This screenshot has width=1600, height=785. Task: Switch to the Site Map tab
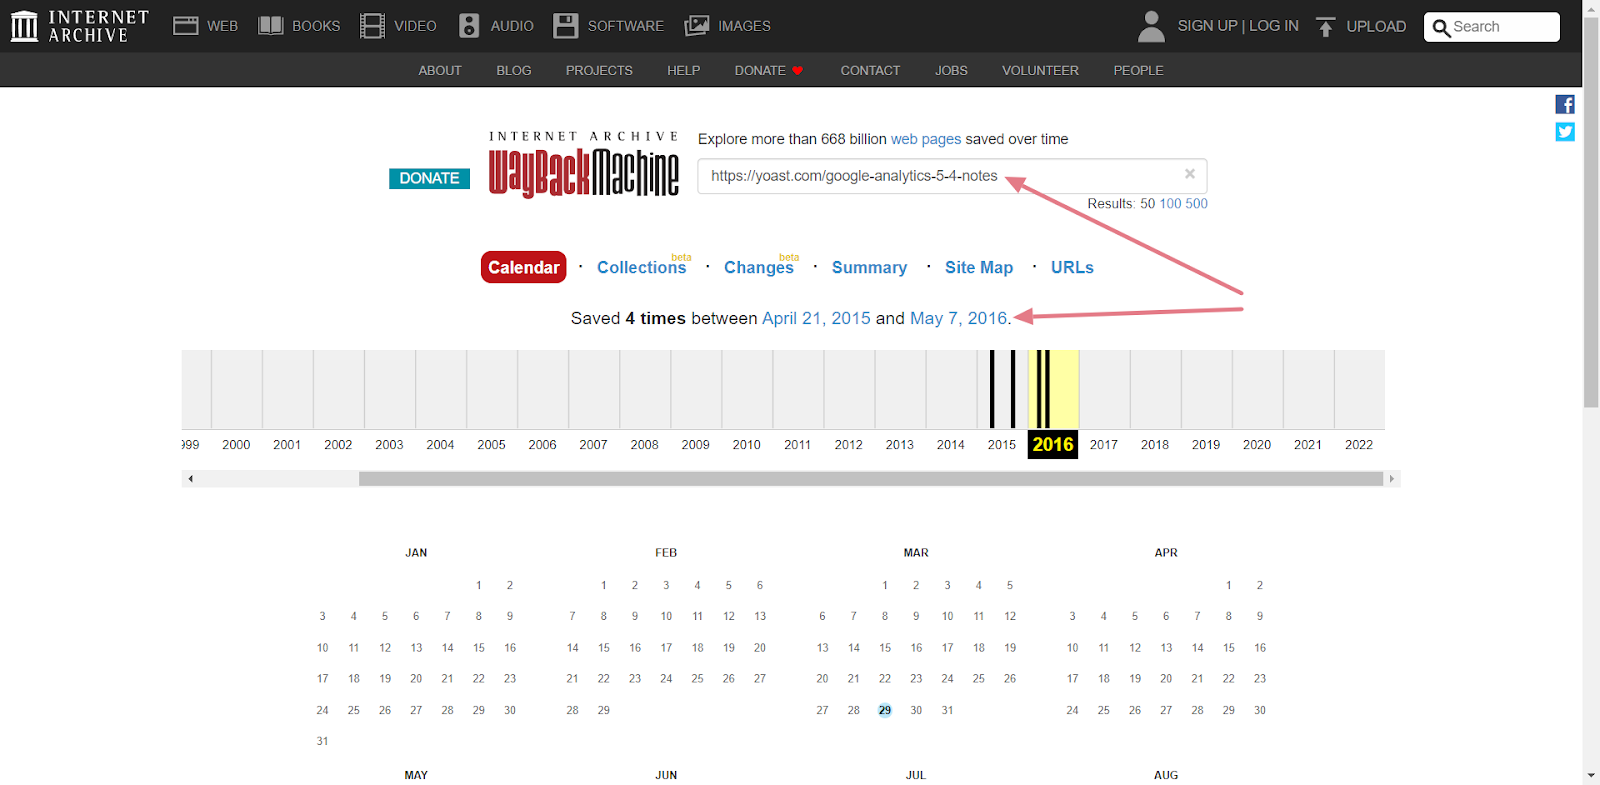979,267
